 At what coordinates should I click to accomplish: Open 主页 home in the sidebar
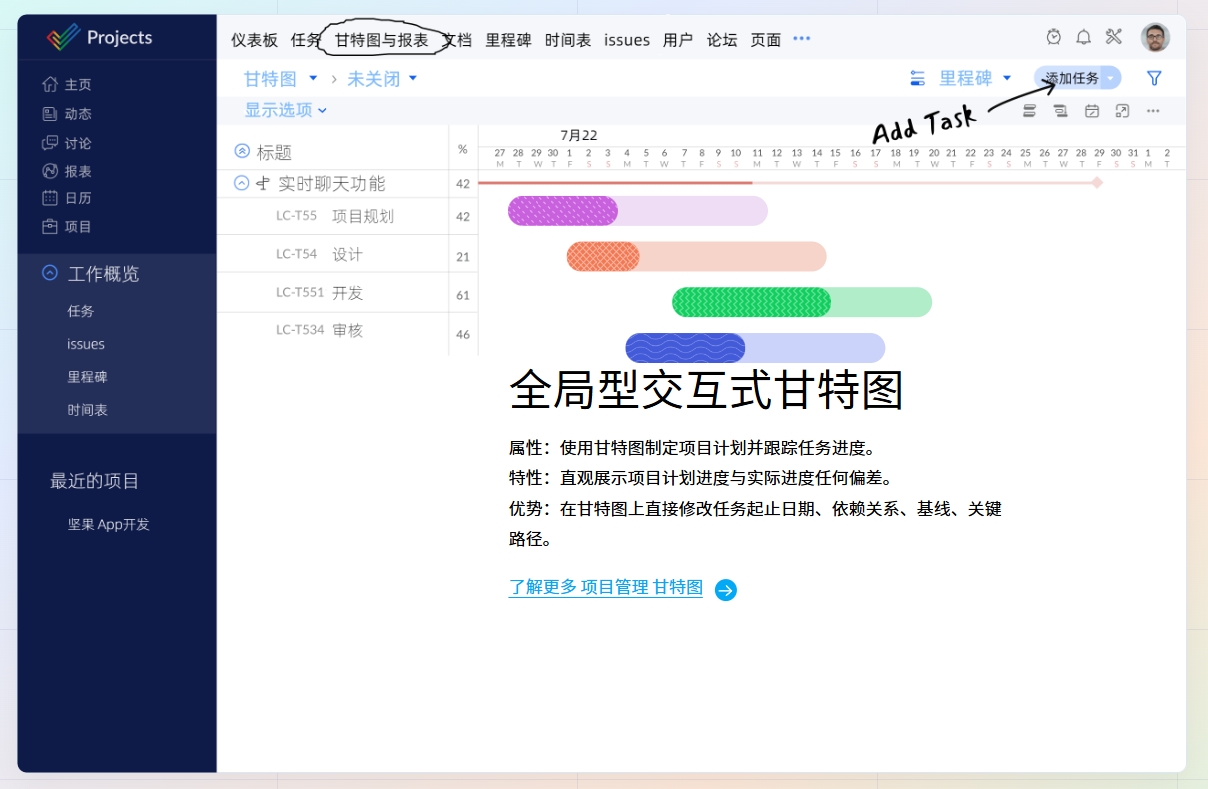[67, 85]
